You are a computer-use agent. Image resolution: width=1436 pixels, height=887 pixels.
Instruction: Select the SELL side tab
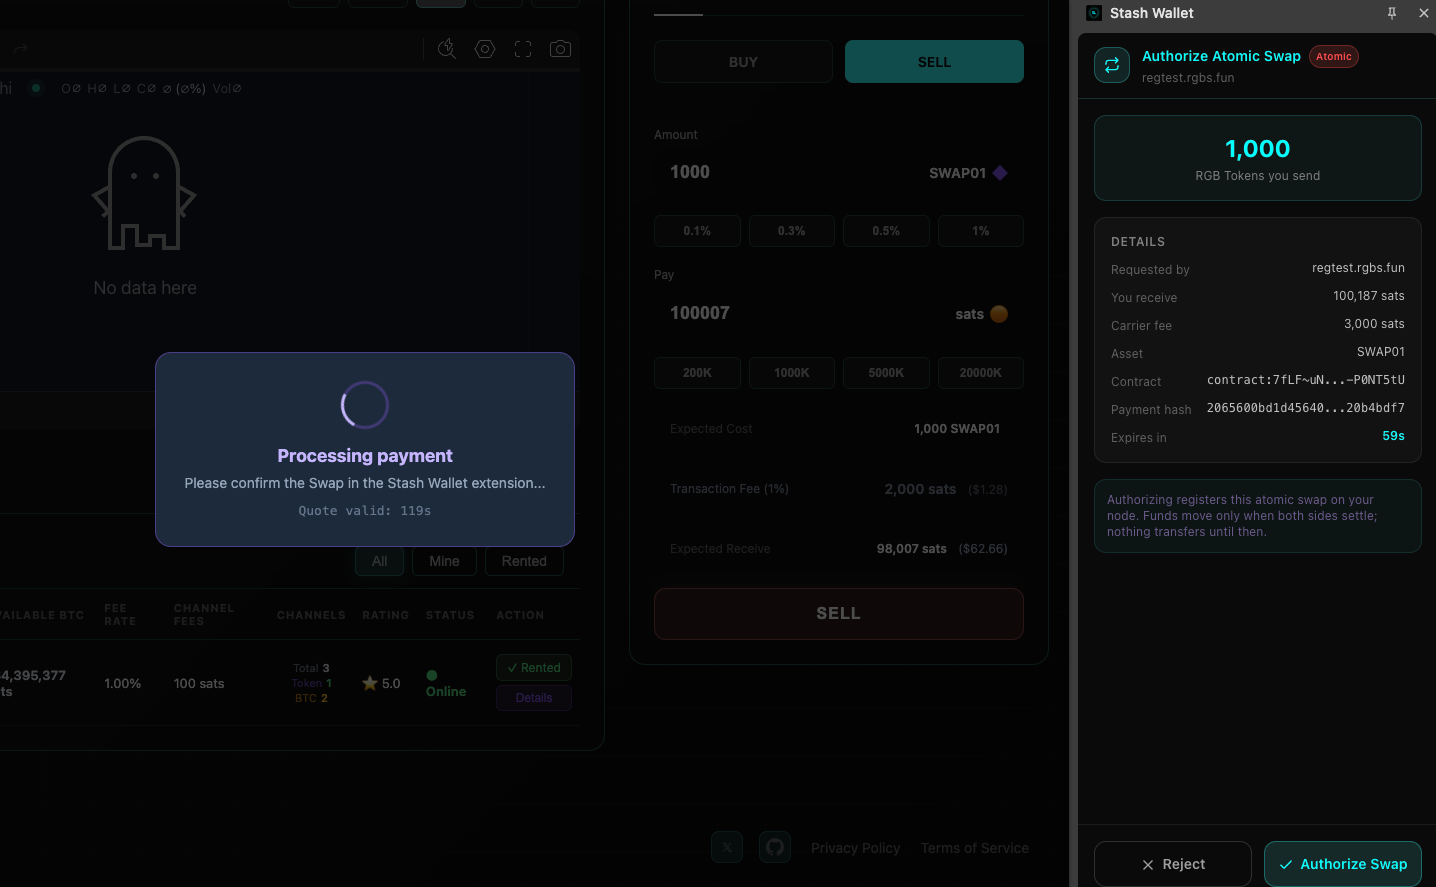click(934, 62)
